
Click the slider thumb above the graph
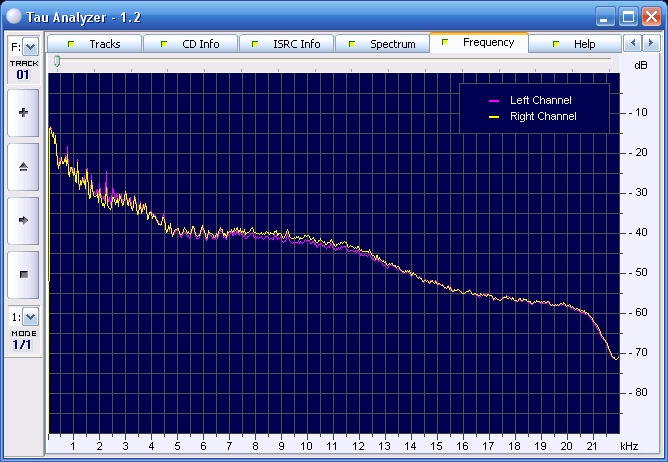pyautogui.click(x=57, y=62)
